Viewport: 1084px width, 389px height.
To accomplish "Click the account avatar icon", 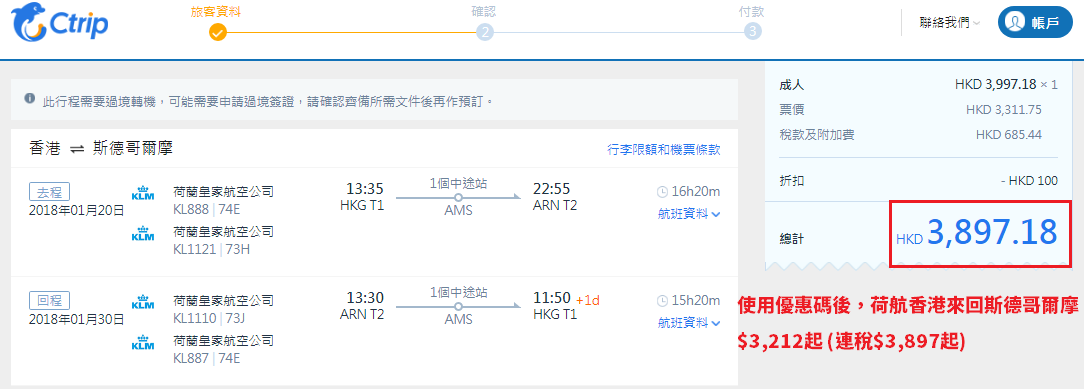I will pyautogui.click(x=1014, y=23).
